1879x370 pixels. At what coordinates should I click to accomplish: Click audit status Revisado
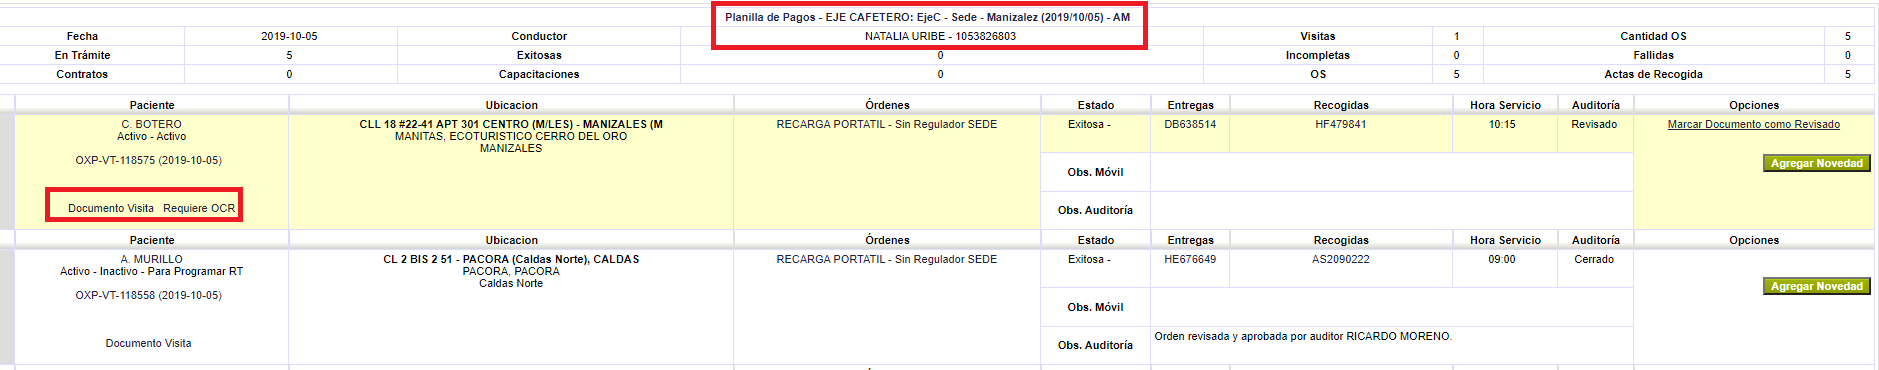(x=1594, y=124)
